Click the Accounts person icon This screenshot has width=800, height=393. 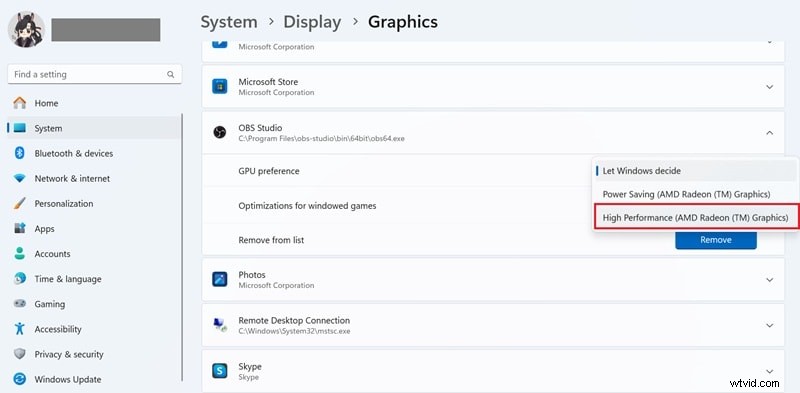(x=19, y=254)
